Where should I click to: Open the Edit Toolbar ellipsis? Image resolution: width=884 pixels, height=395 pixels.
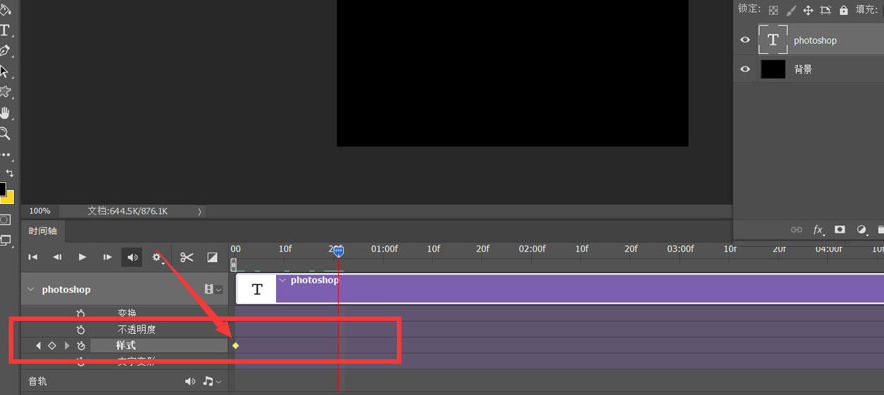pos(6,154)
